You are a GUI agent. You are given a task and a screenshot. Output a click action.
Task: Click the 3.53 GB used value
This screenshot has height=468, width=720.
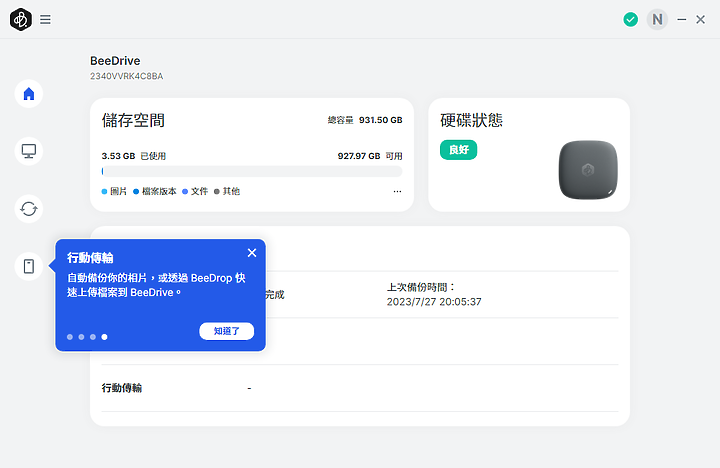click(x=118, y=156)
